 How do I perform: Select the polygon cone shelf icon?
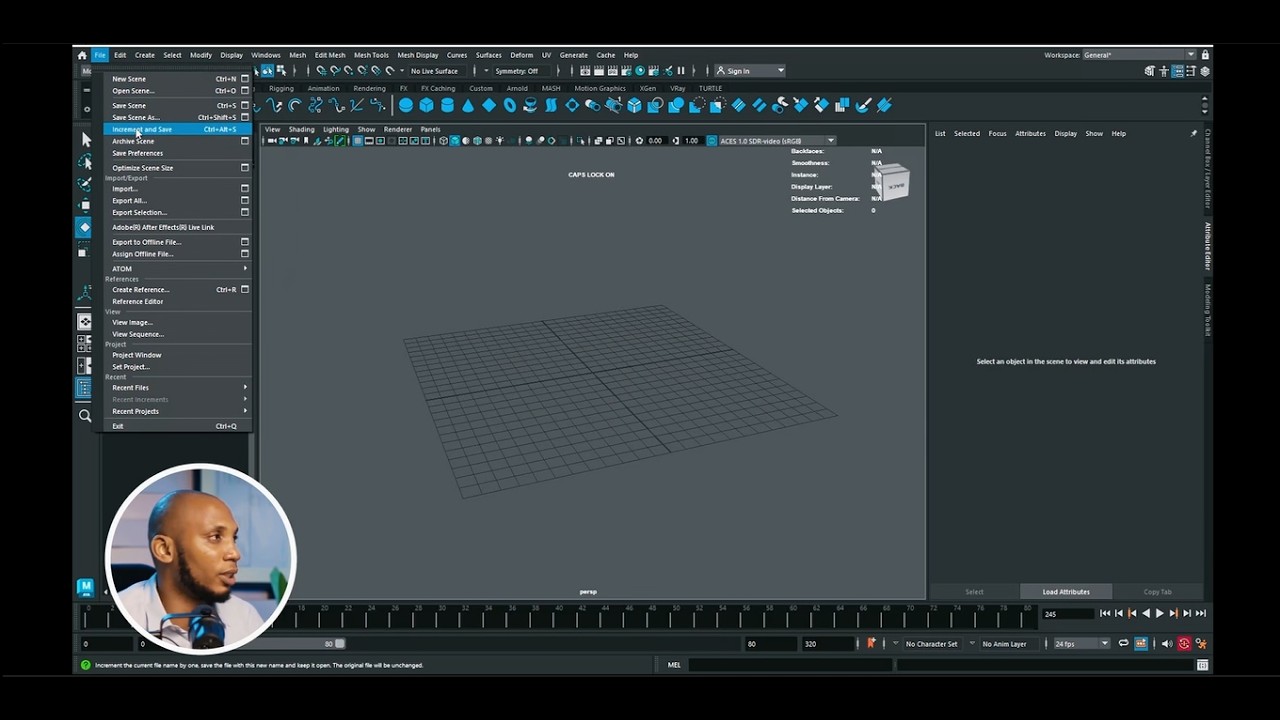(x=468, y=105)
